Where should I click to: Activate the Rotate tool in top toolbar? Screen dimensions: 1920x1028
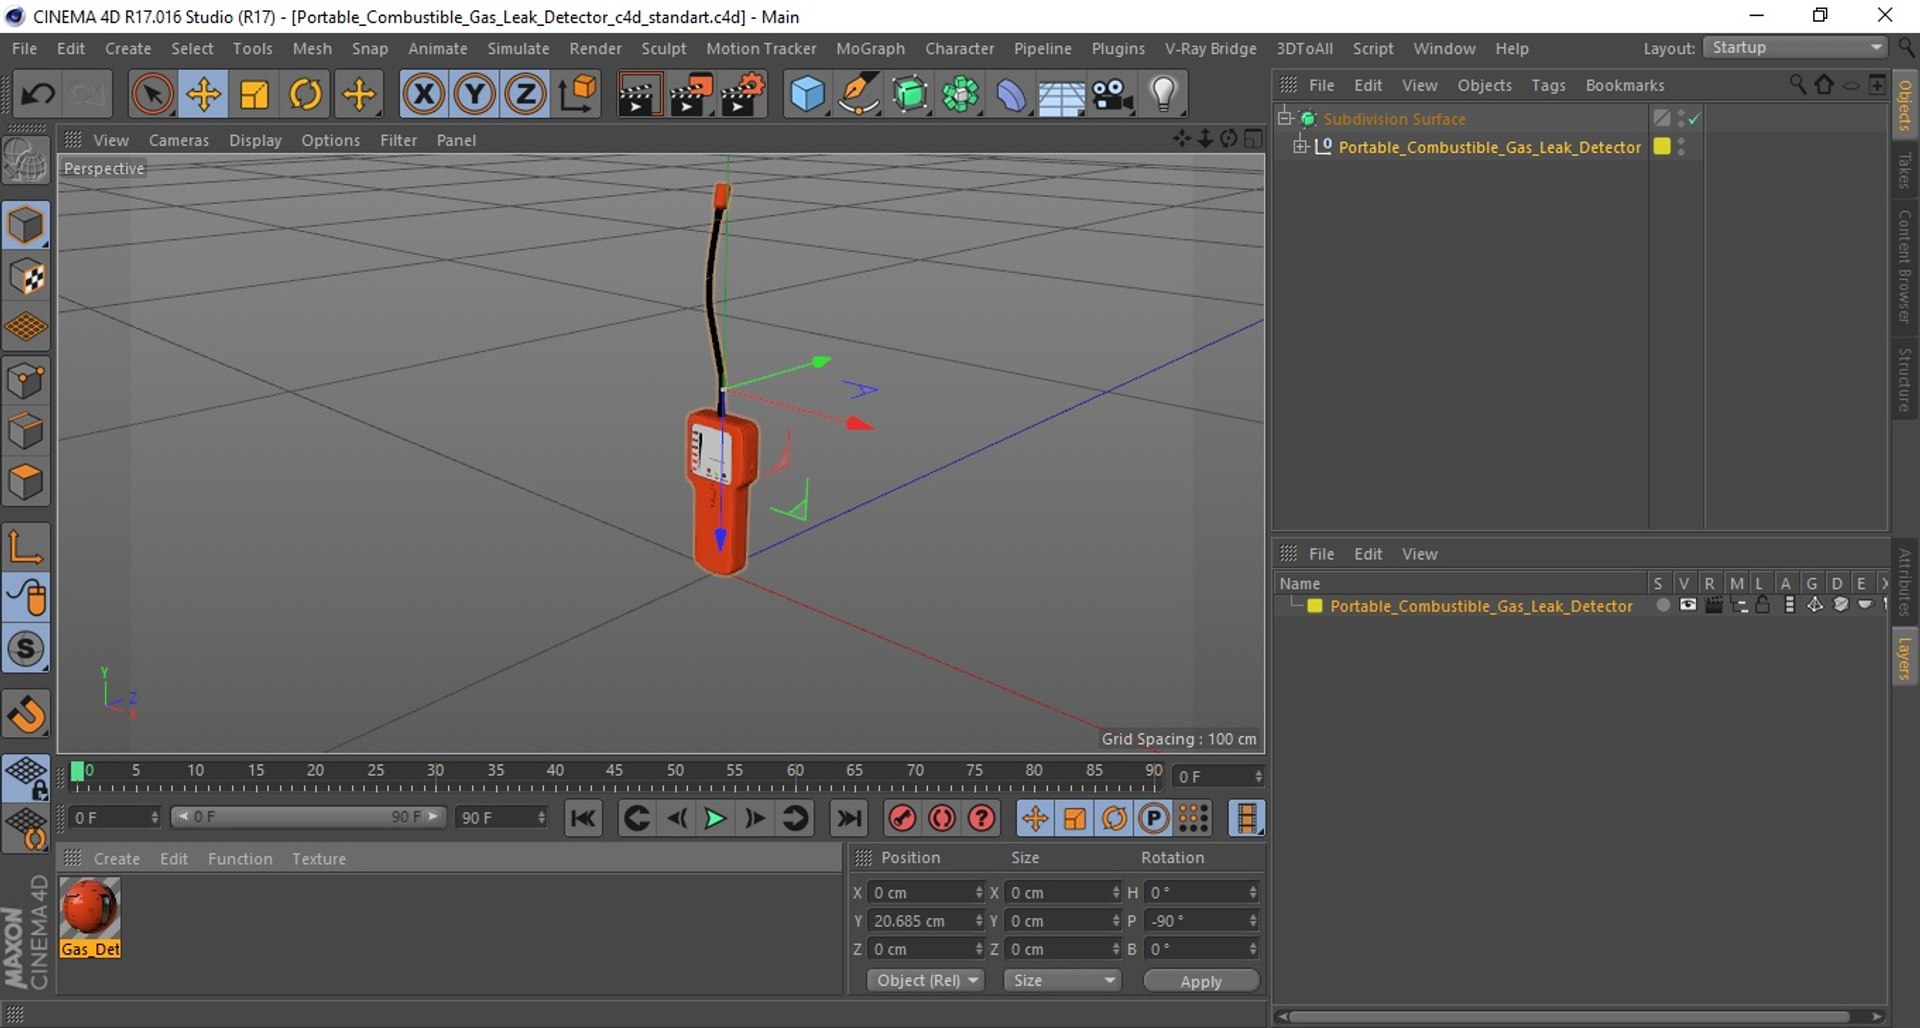(x=305, y=94)
